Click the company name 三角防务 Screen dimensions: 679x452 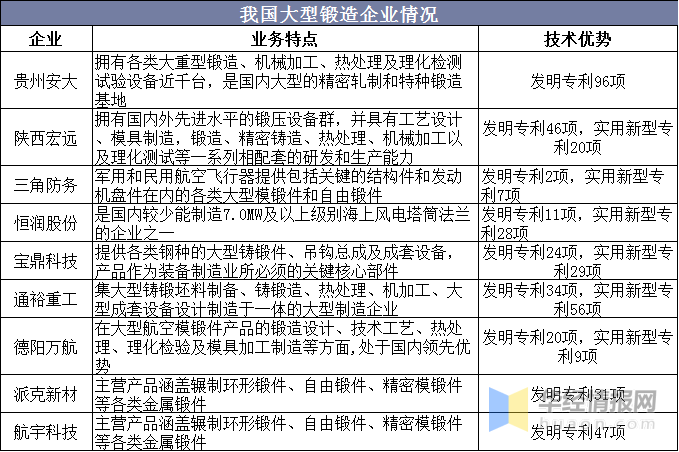click(x=46, y=185)
